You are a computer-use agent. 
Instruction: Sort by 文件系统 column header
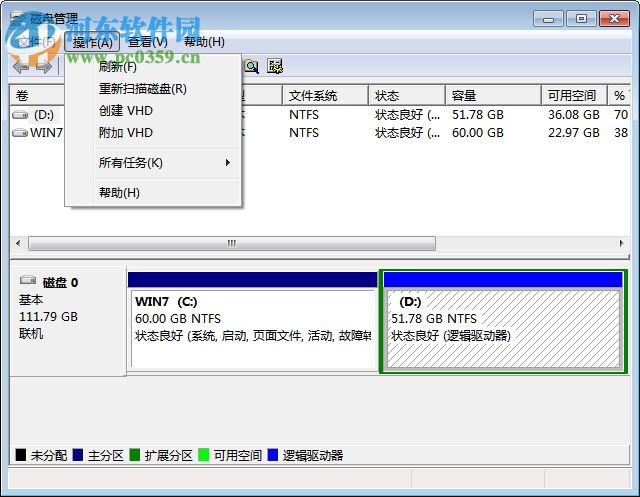[325, 95]
